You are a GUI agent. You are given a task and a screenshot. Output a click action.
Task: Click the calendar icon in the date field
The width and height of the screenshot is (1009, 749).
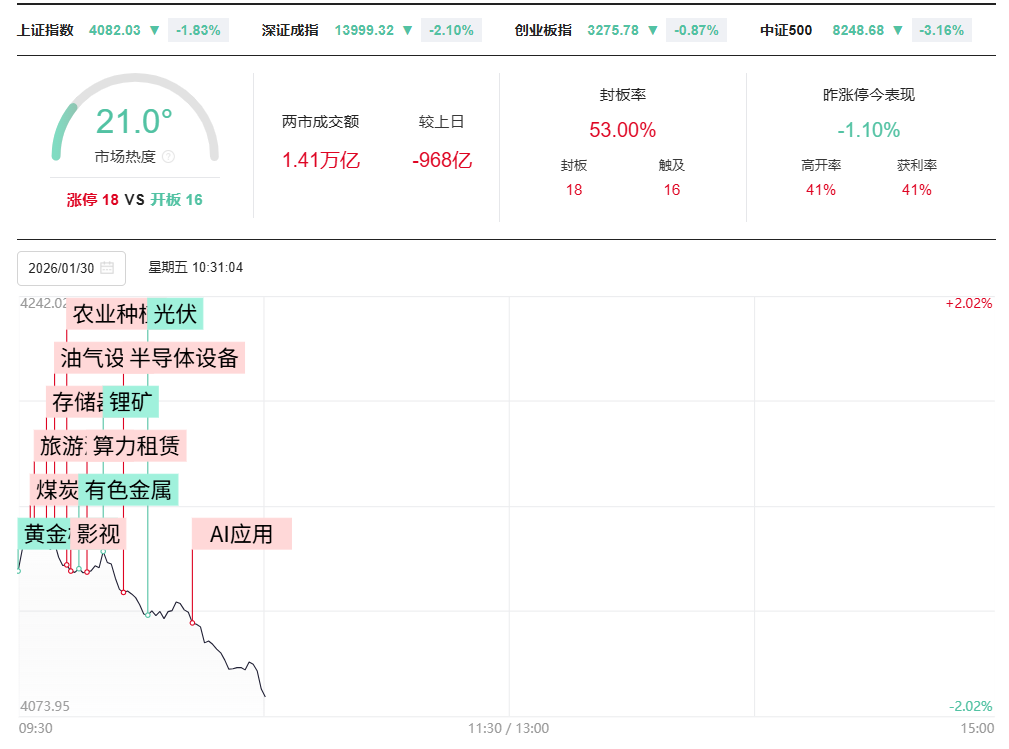point(107,268)
